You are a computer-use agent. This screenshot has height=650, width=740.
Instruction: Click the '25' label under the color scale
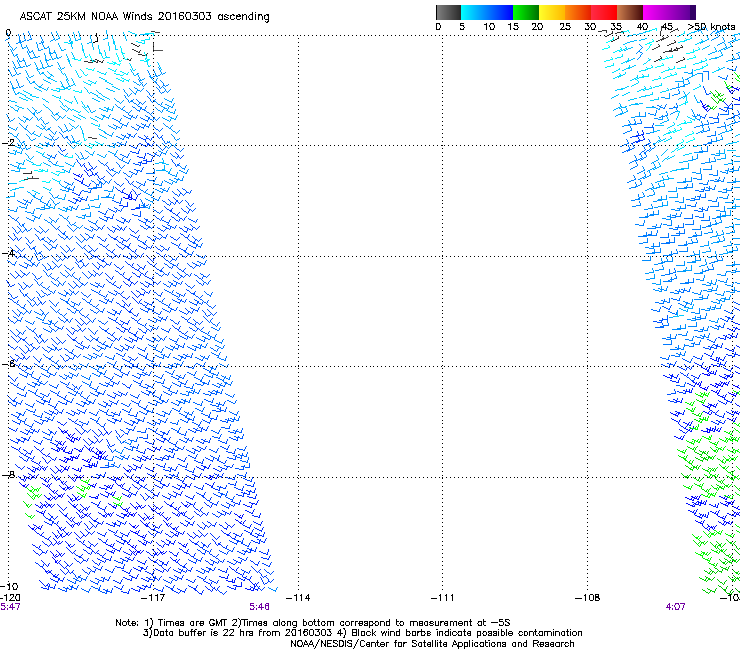[565, 27]
